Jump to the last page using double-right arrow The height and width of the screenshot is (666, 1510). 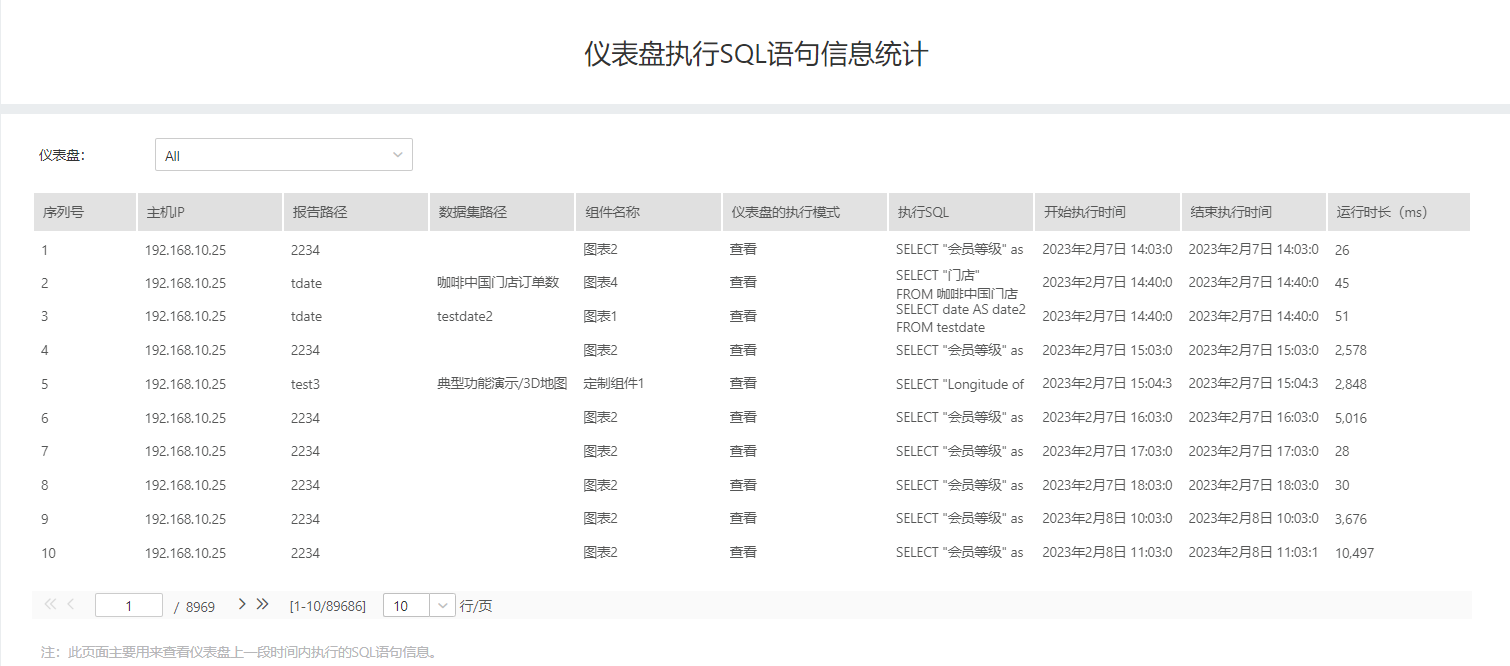pos(262,604)
